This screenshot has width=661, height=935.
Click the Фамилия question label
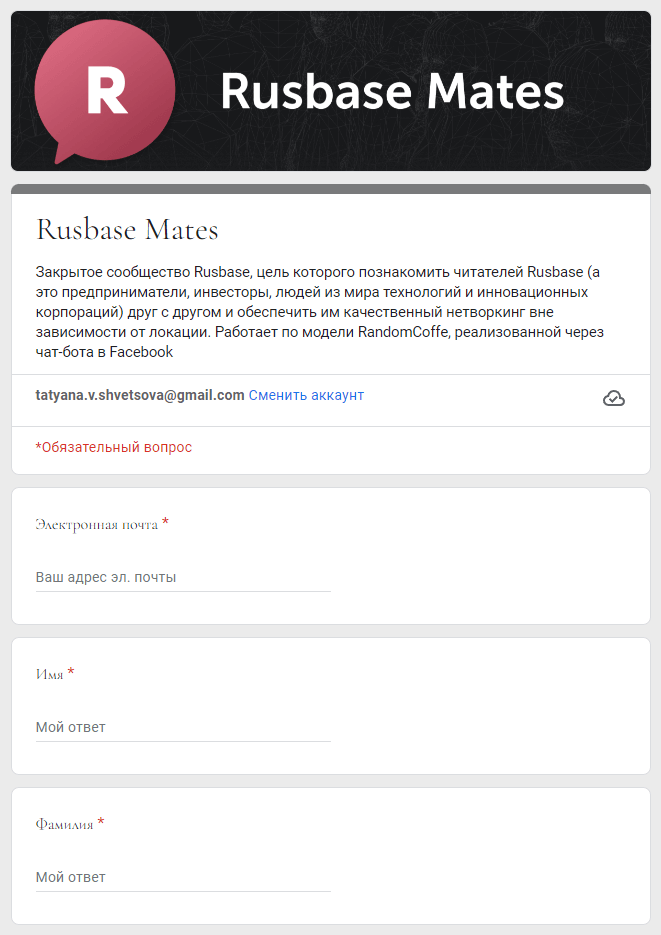(64, 825)
